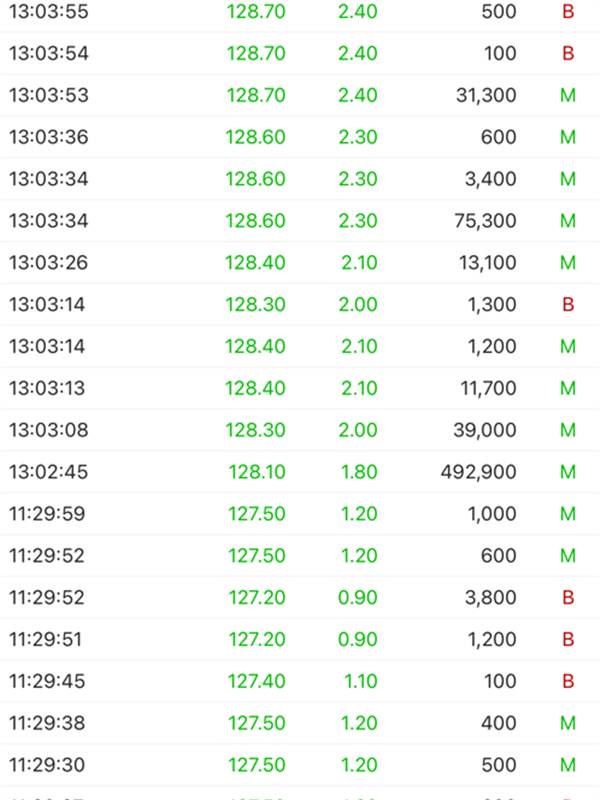Tap the 13:03:36 row with volume 600
600x800 pixels.
click(x=300, y=137)
